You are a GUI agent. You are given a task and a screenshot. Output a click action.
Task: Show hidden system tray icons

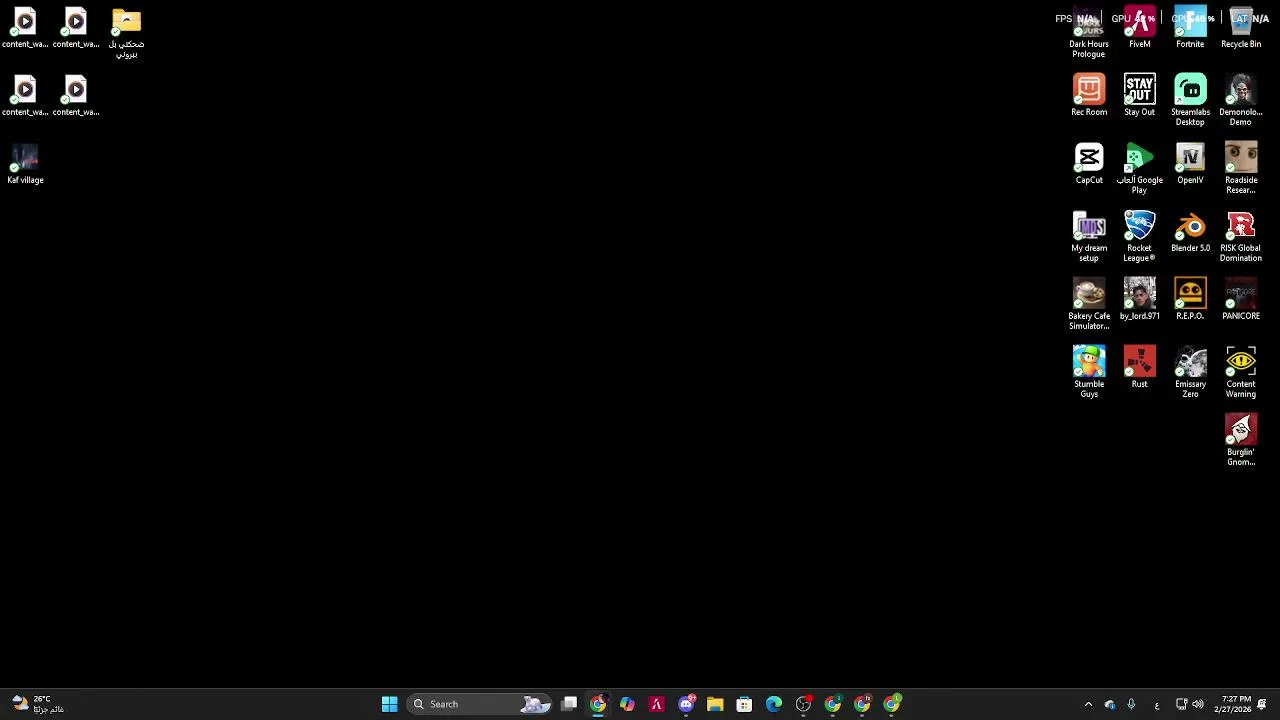click(x=1088, y=704)
